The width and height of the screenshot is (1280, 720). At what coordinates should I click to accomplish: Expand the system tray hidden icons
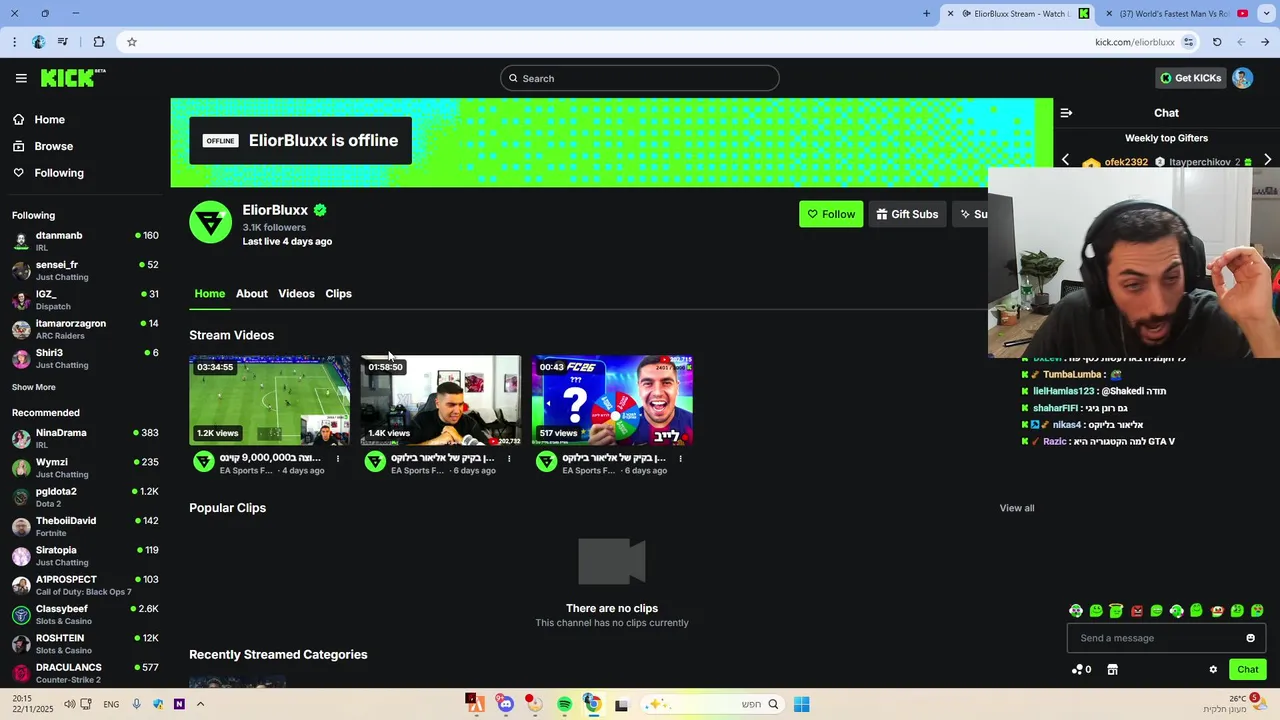[200, 704]
